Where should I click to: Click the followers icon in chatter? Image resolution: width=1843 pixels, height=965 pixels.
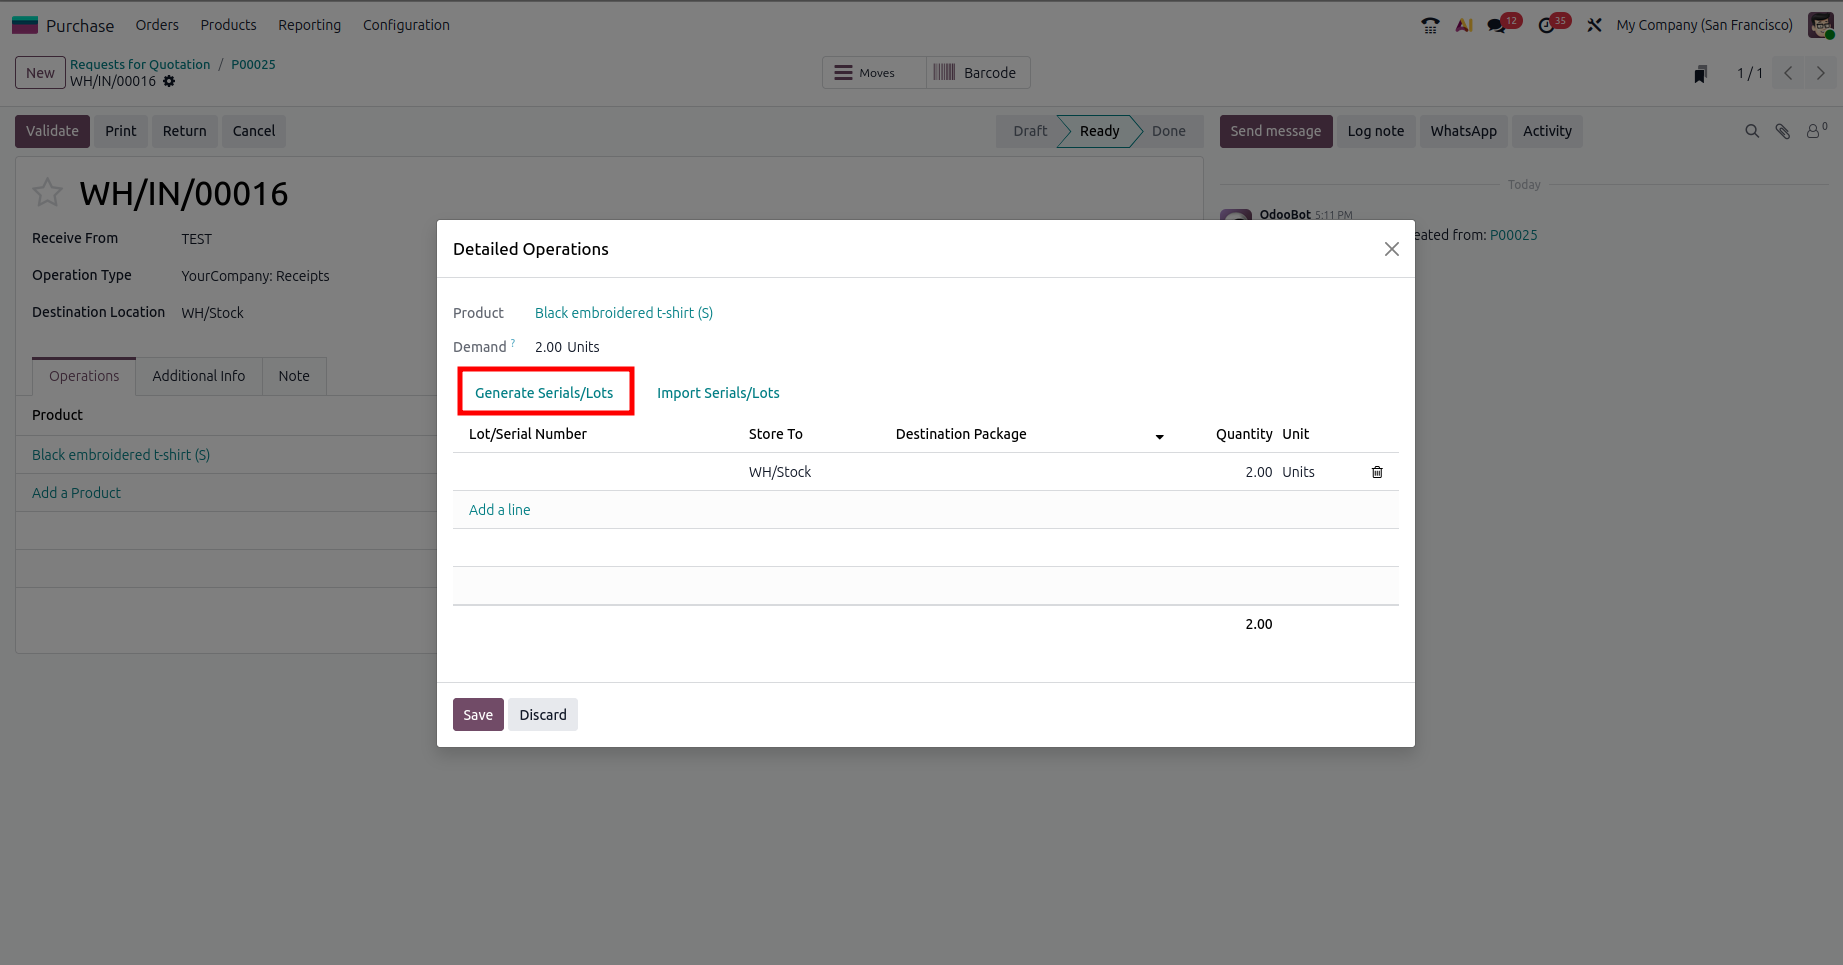(1816, 130)
